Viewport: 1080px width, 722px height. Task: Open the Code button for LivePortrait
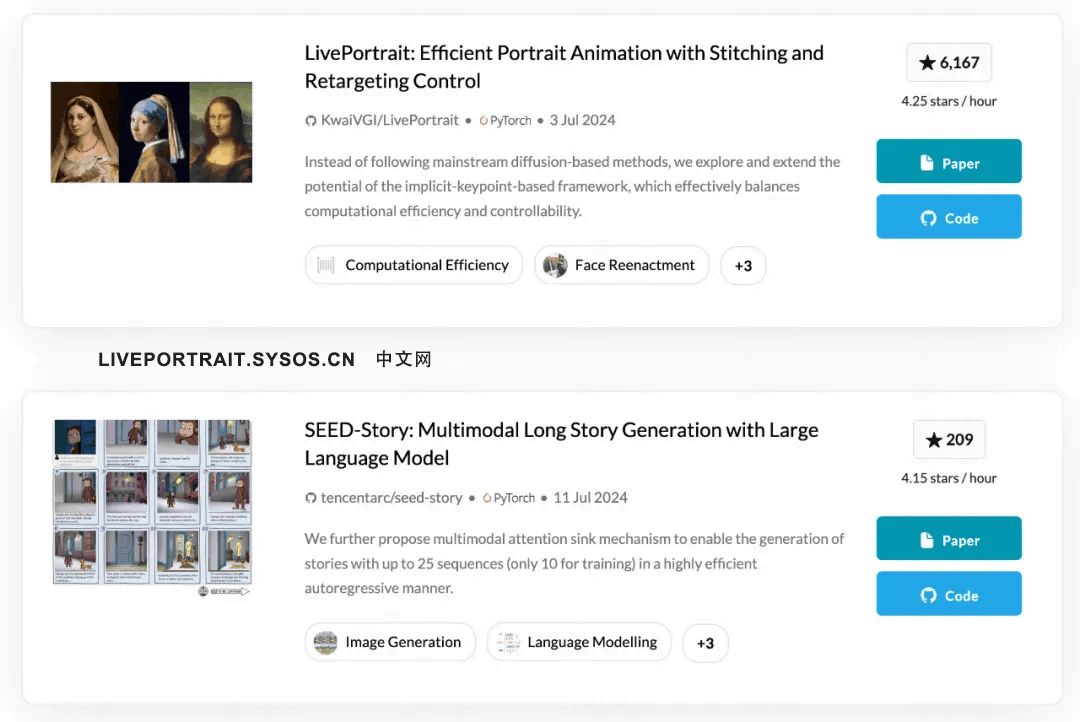pos(948,216)
